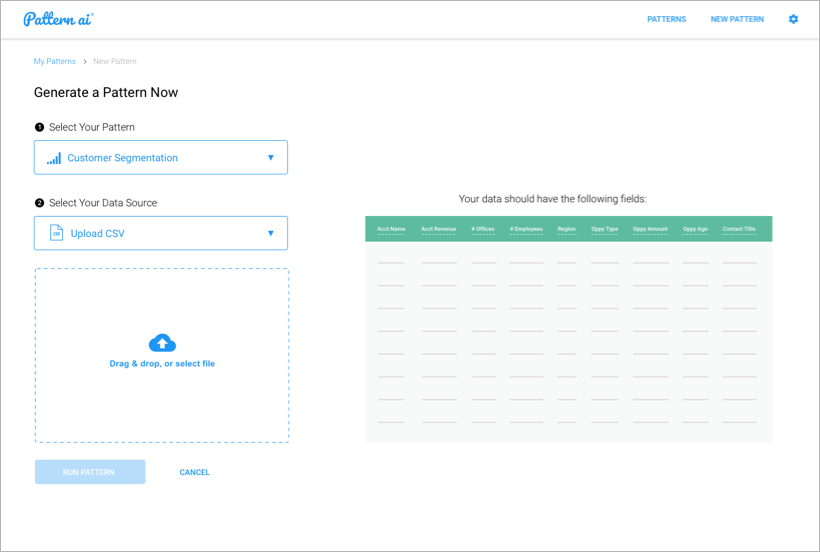Click the step 2 number bullet
The width and height of the screenshot is (820, 552).
[39, 203]
